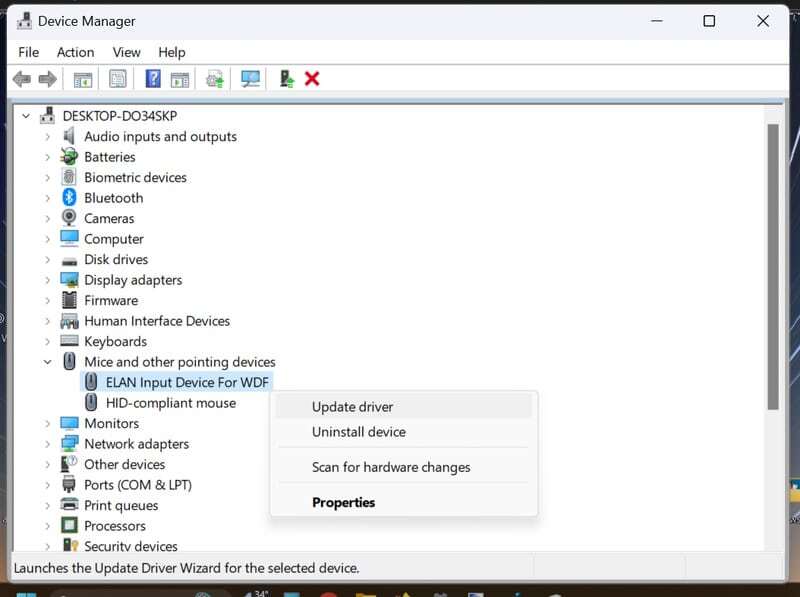
Task: Select the Print queues tree item
Action: tap(121, 505)
